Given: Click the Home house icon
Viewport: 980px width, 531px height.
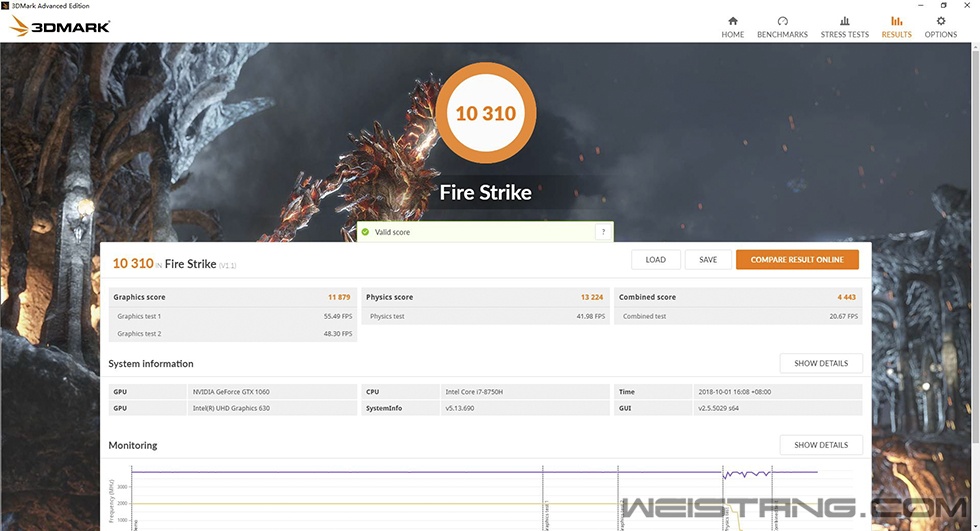Looking at the screenshot, I should point(732,21).
